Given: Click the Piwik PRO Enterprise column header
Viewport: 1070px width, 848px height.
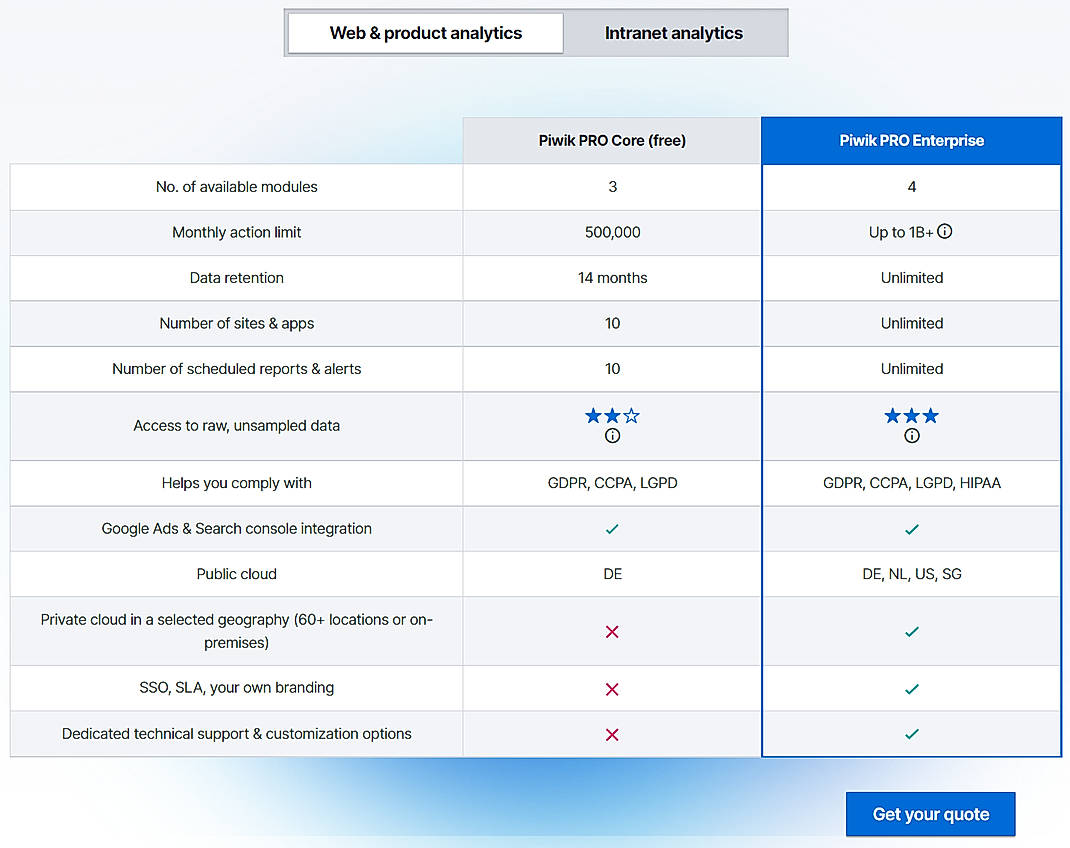Looking at the screenshot, I should (911, 140).
